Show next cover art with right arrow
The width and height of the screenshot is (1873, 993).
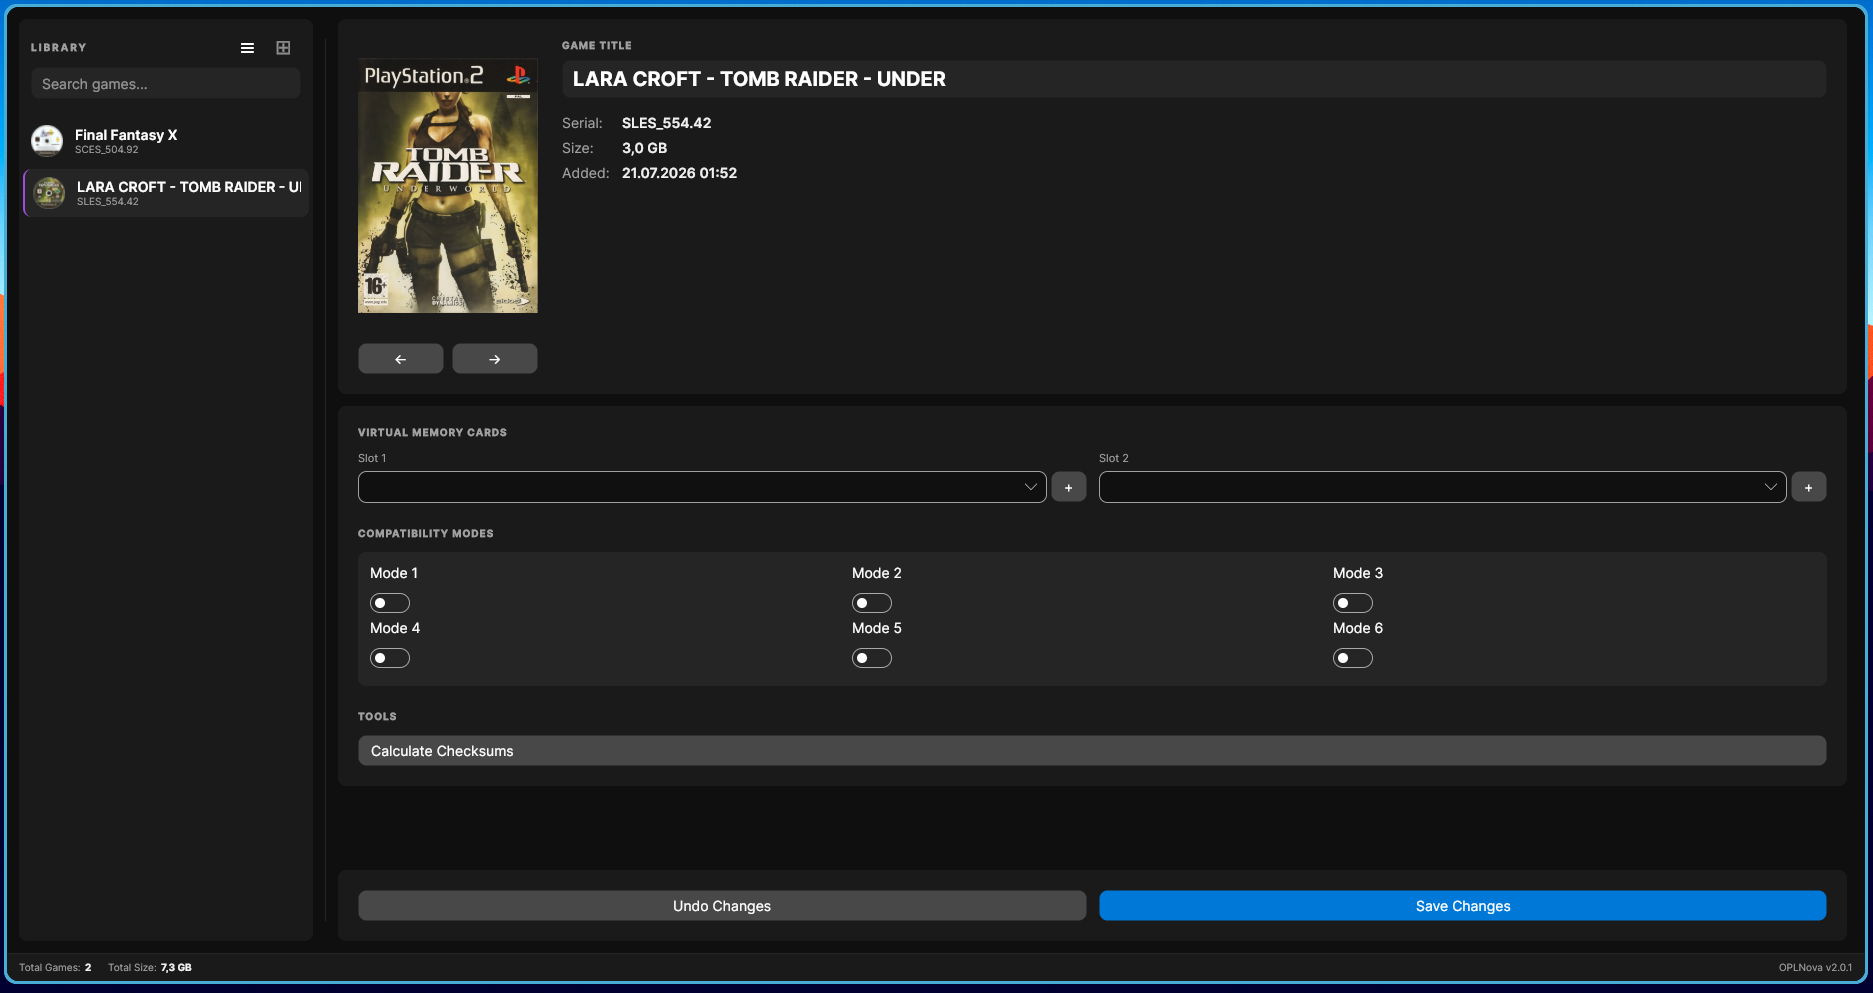click(495, 359)
